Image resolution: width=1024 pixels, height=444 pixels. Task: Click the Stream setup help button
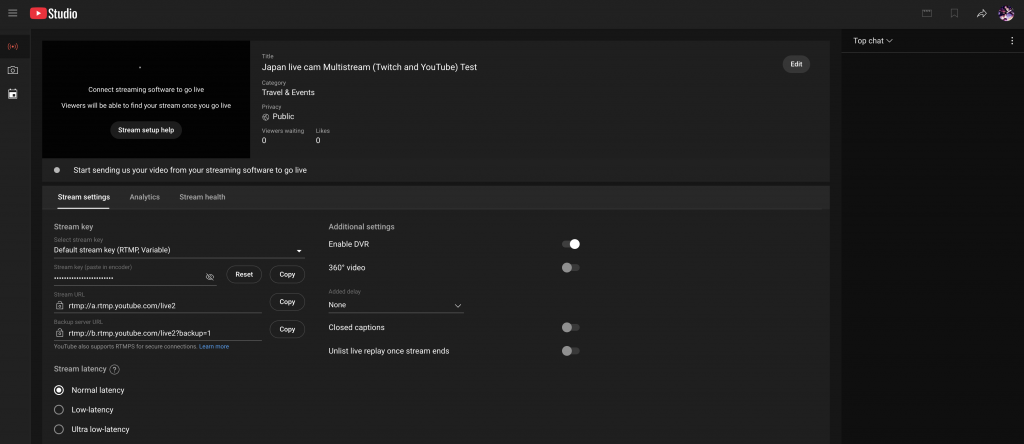point(145,130)
